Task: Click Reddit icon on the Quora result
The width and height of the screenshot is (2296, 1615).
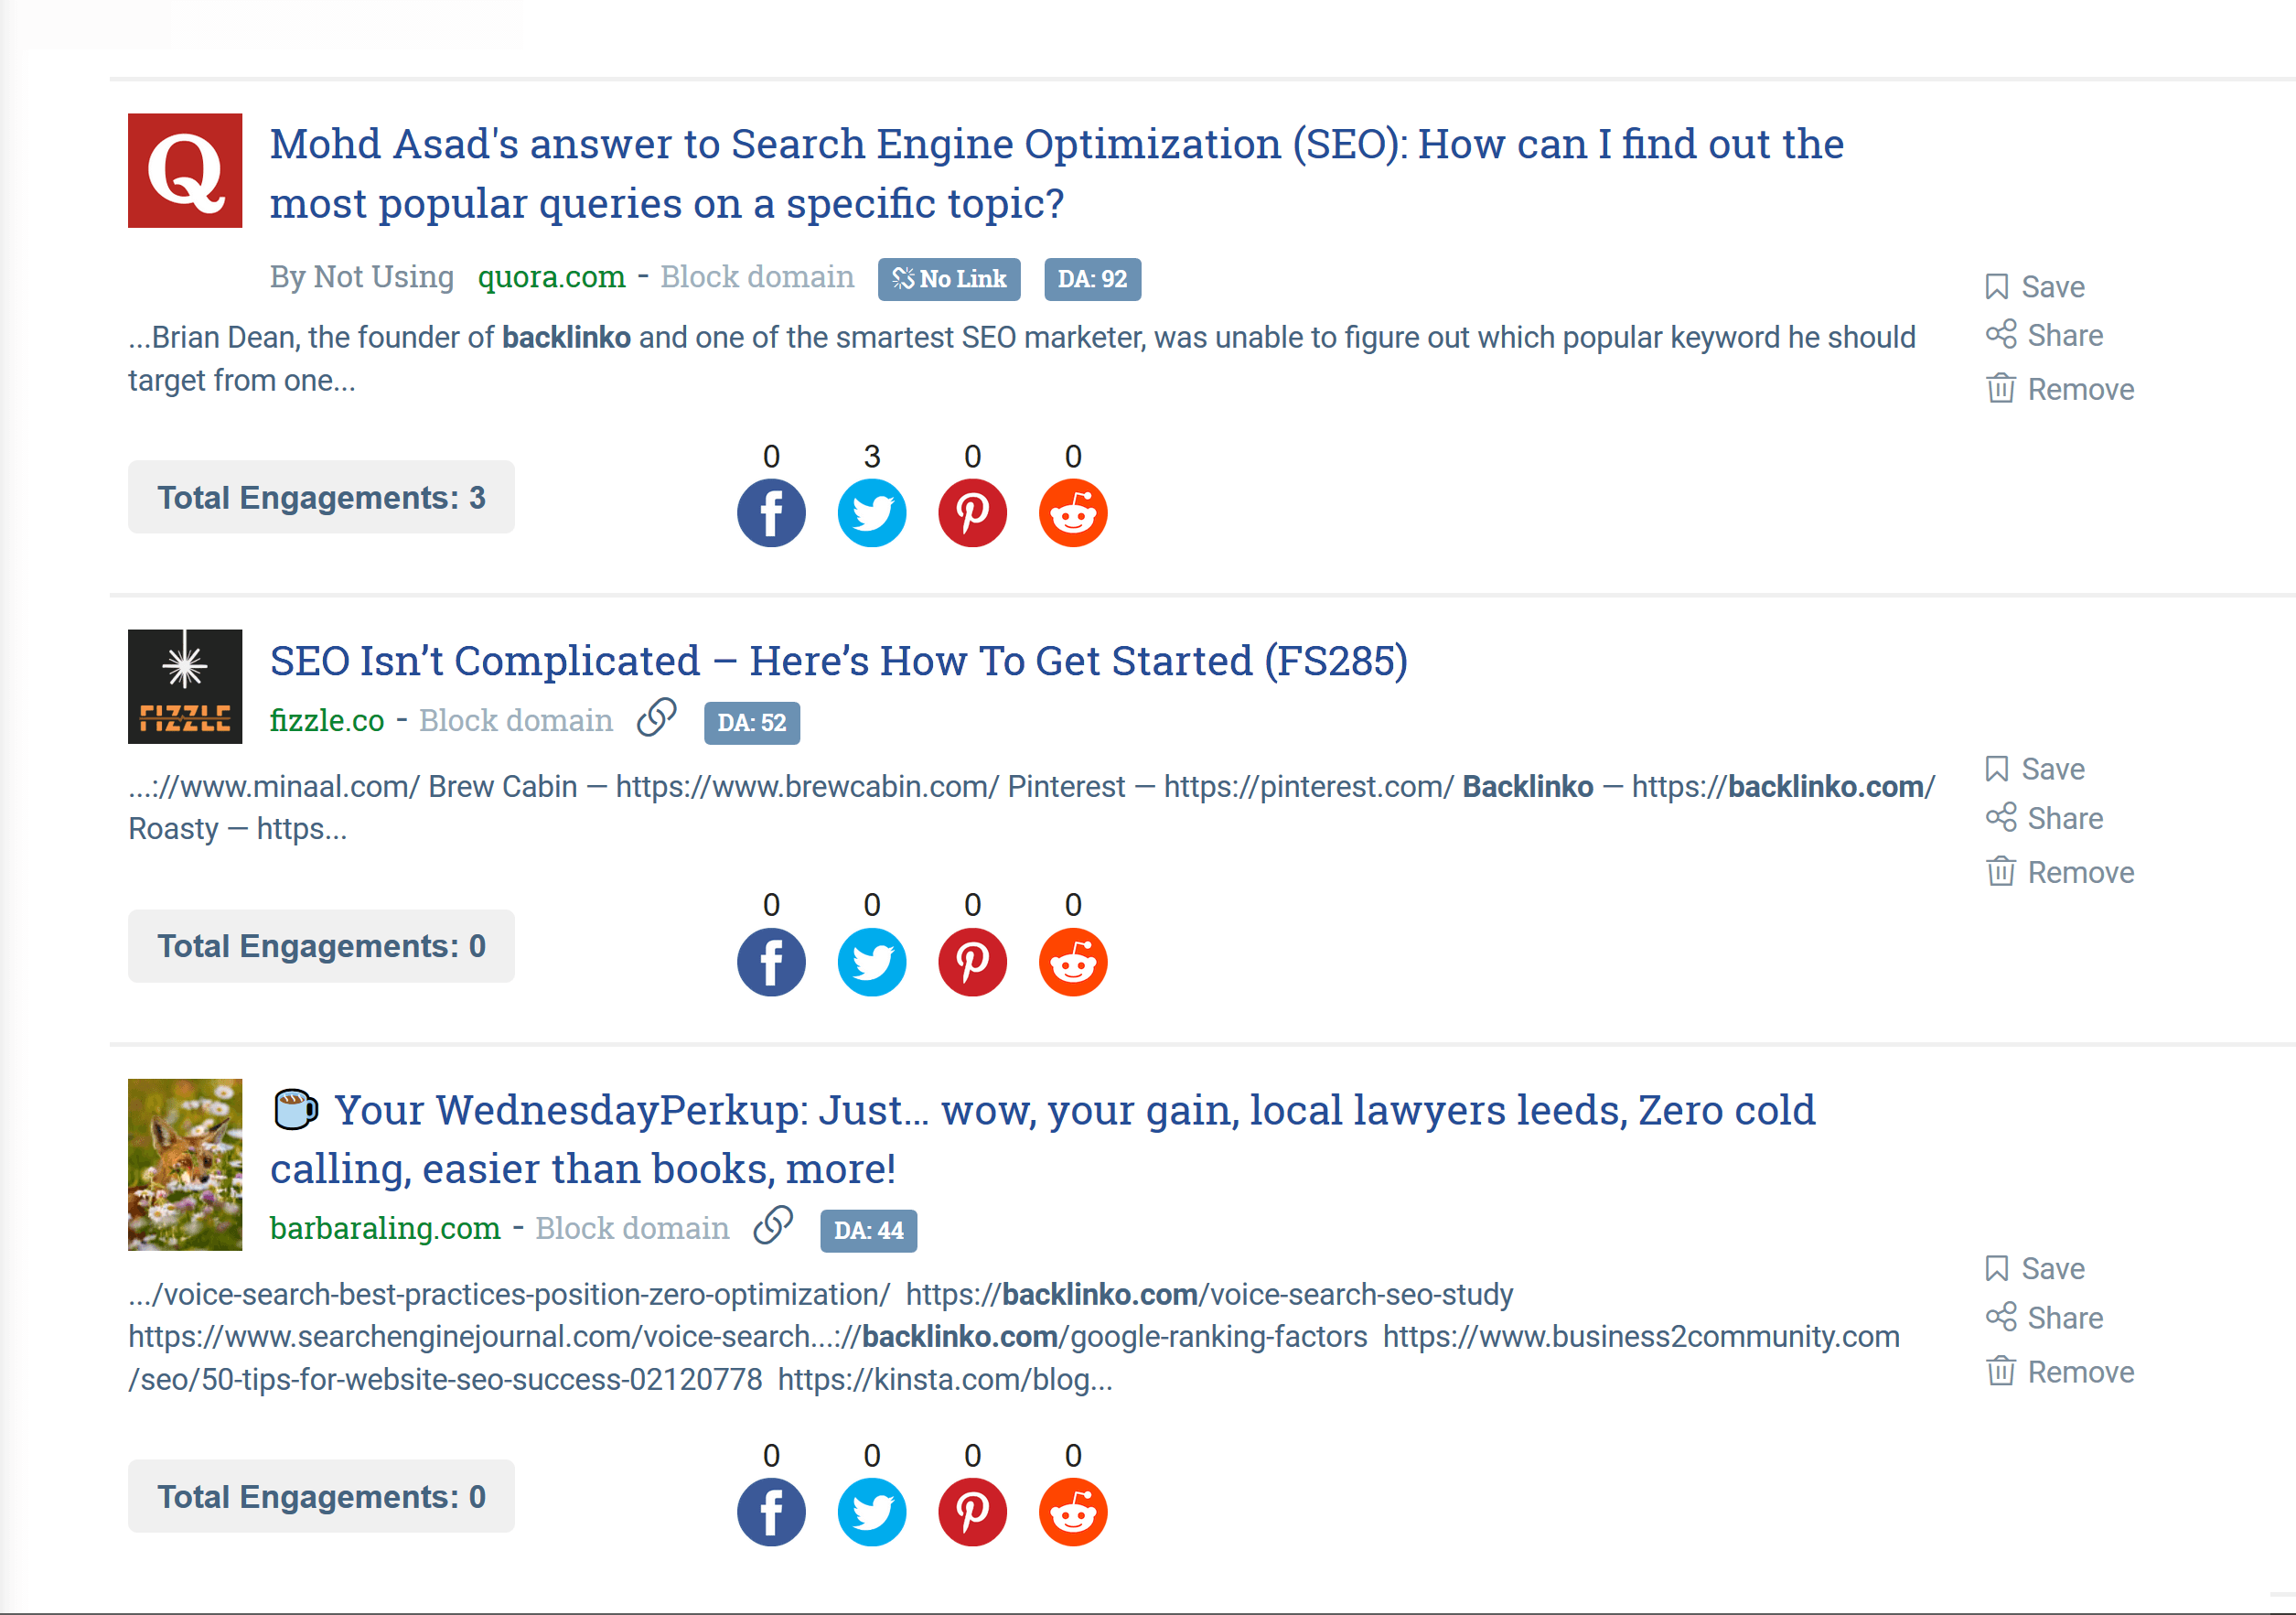Action: (x=1073, y=513)
